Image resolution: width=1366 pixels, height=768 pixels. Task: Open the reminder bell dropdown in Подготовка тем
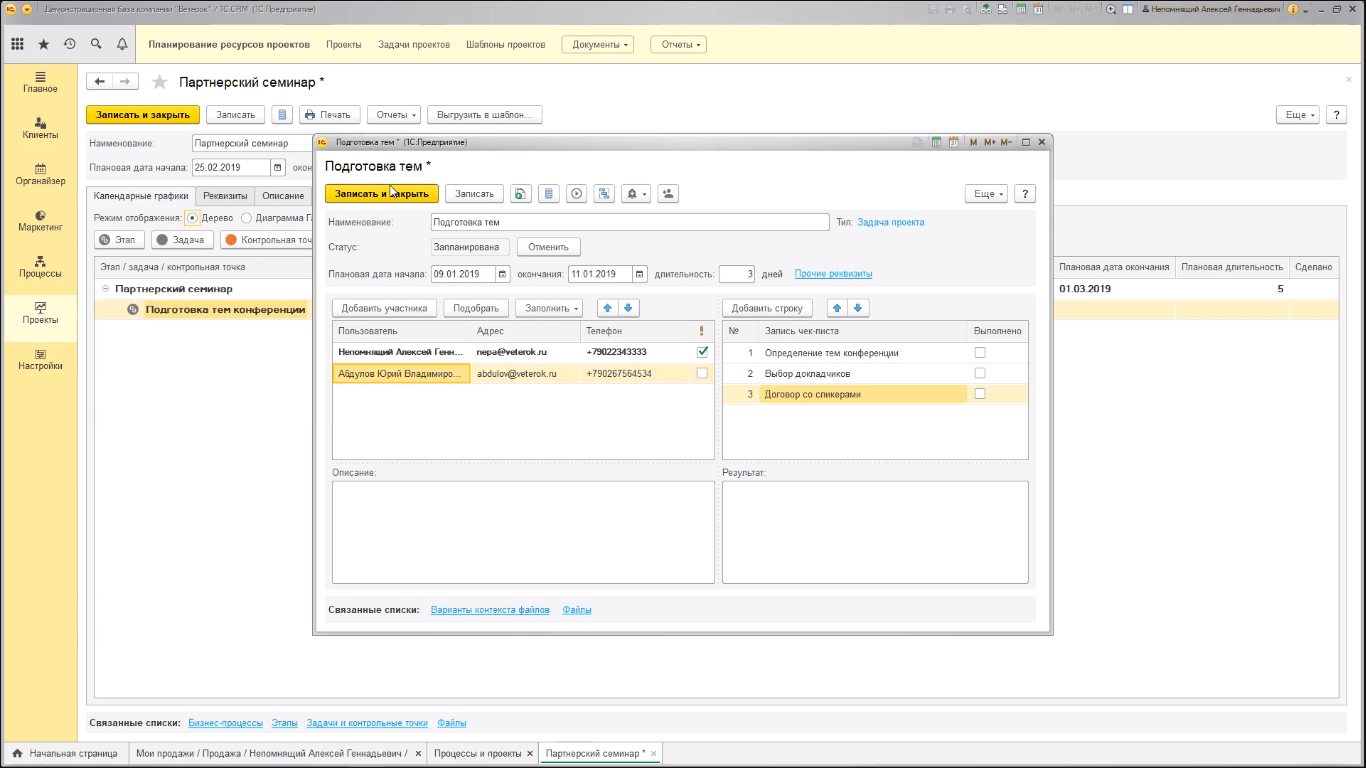coord(636,194)
